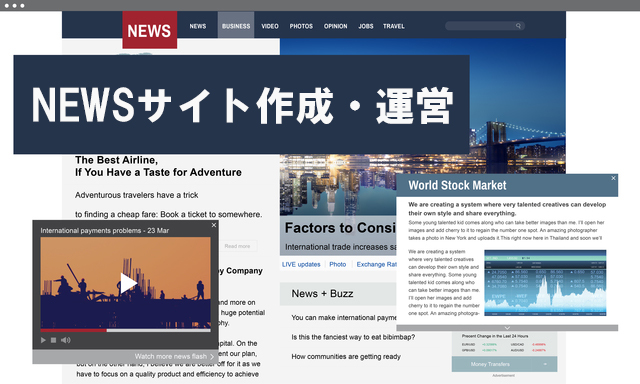
Task: Click the small play button below video
Action: [x=43, y=340]
